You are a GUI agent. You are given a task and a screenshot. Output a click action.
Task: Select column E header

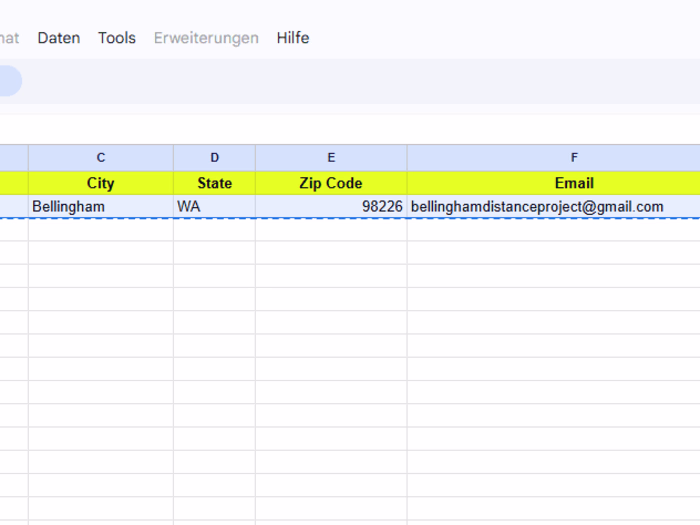click(331, 158)
